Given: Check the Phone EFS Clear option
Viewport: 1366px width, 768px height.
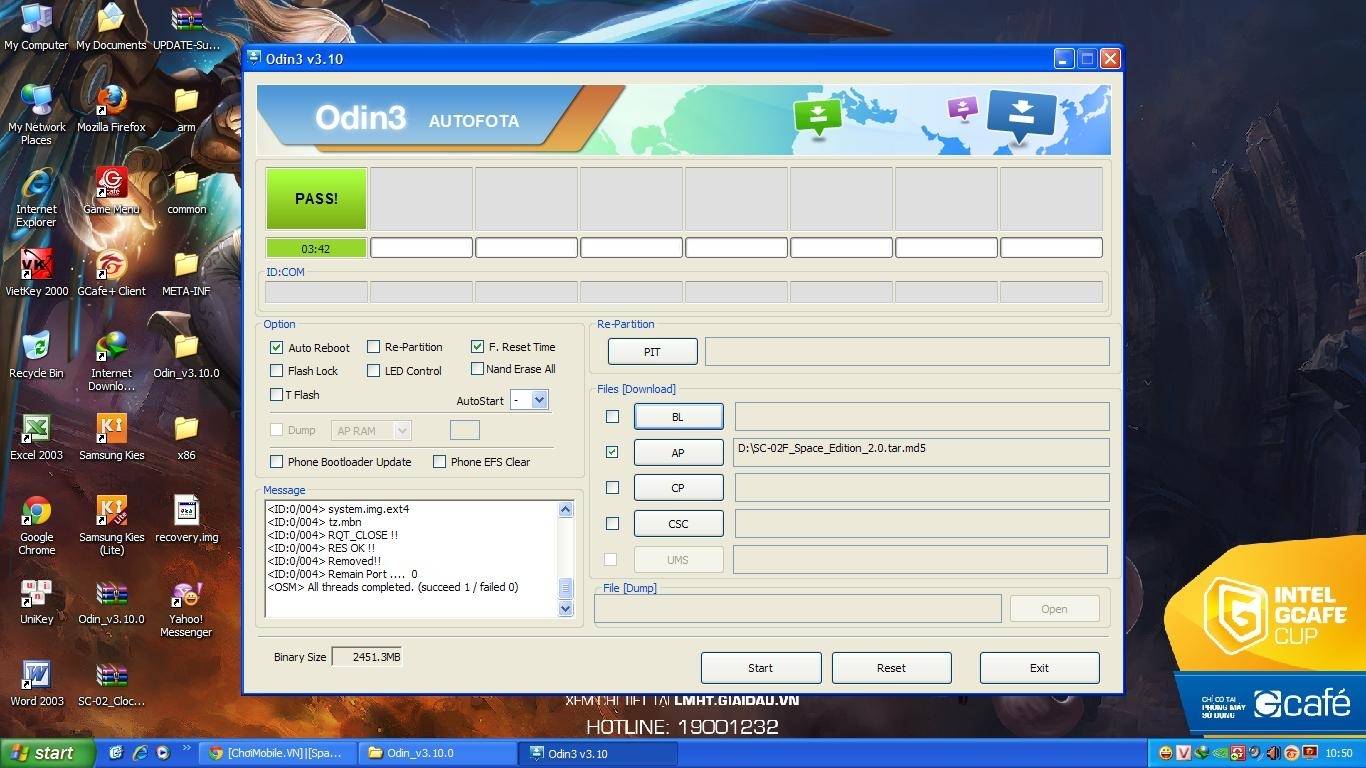Looking at the screenshot, I should coord(439,462).
